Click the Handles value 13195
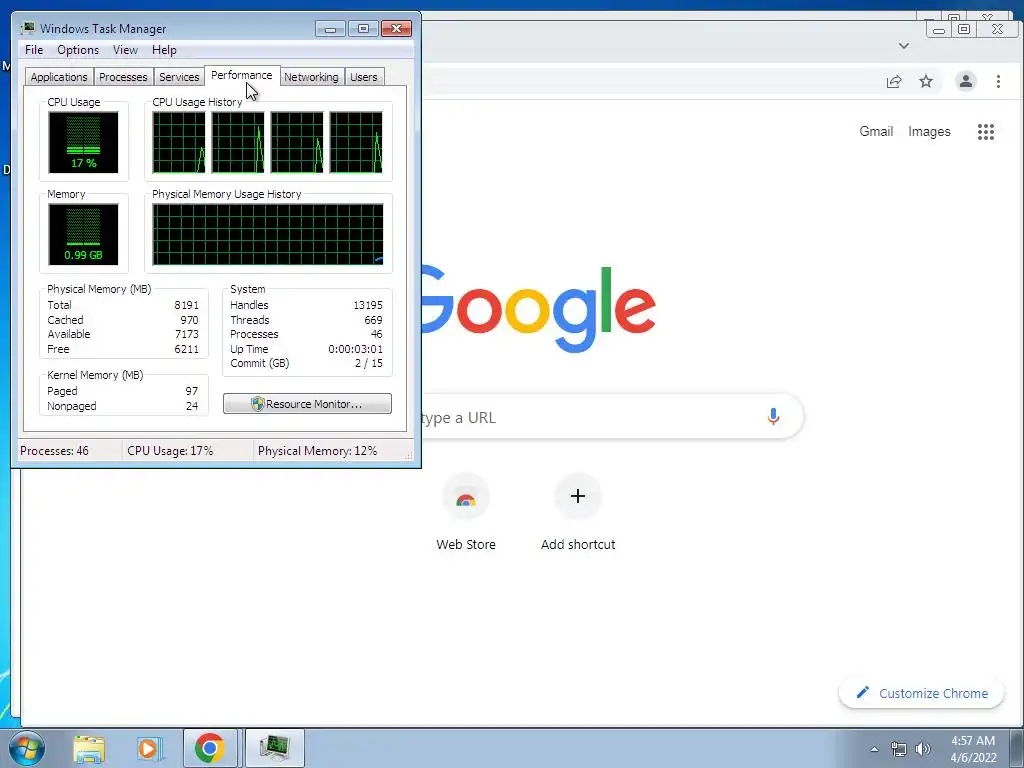 point(368,305)
